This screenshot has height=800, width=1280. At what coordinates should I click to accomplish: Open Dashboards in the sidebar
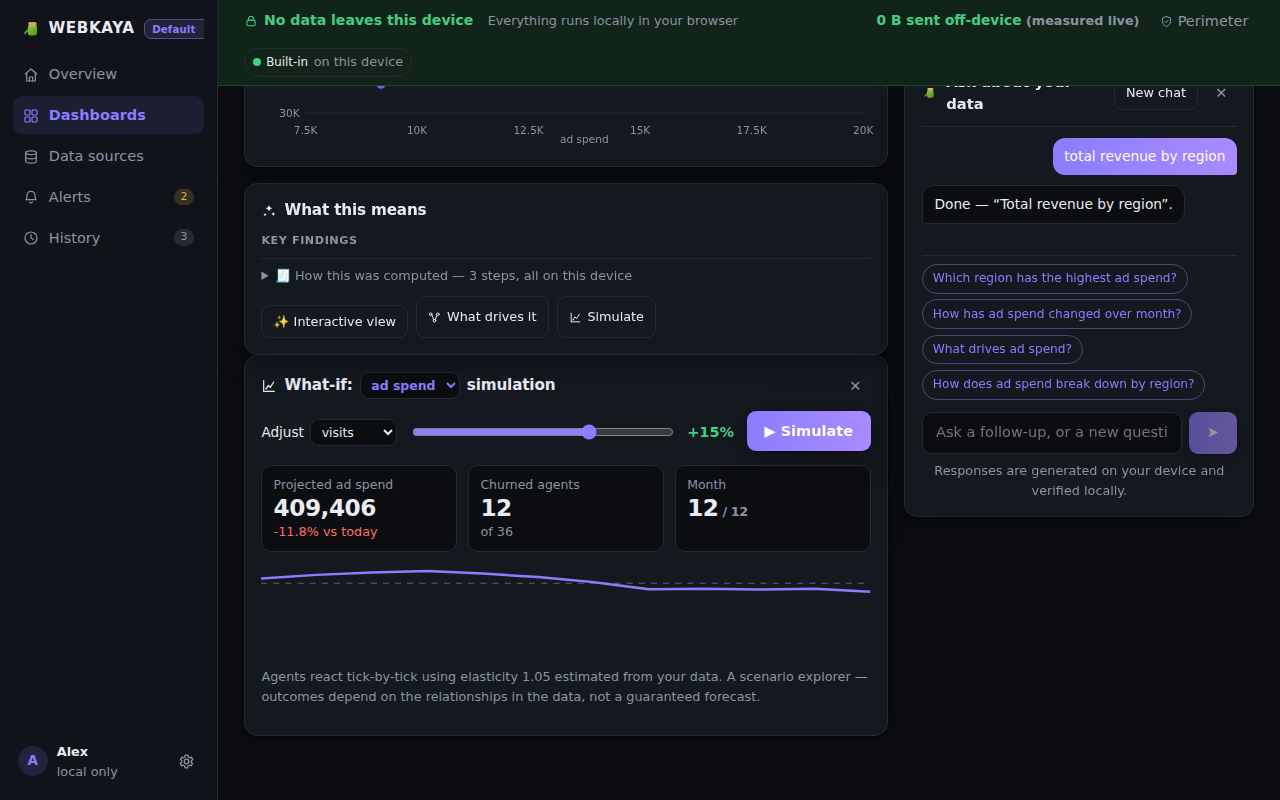pos(108,115)
